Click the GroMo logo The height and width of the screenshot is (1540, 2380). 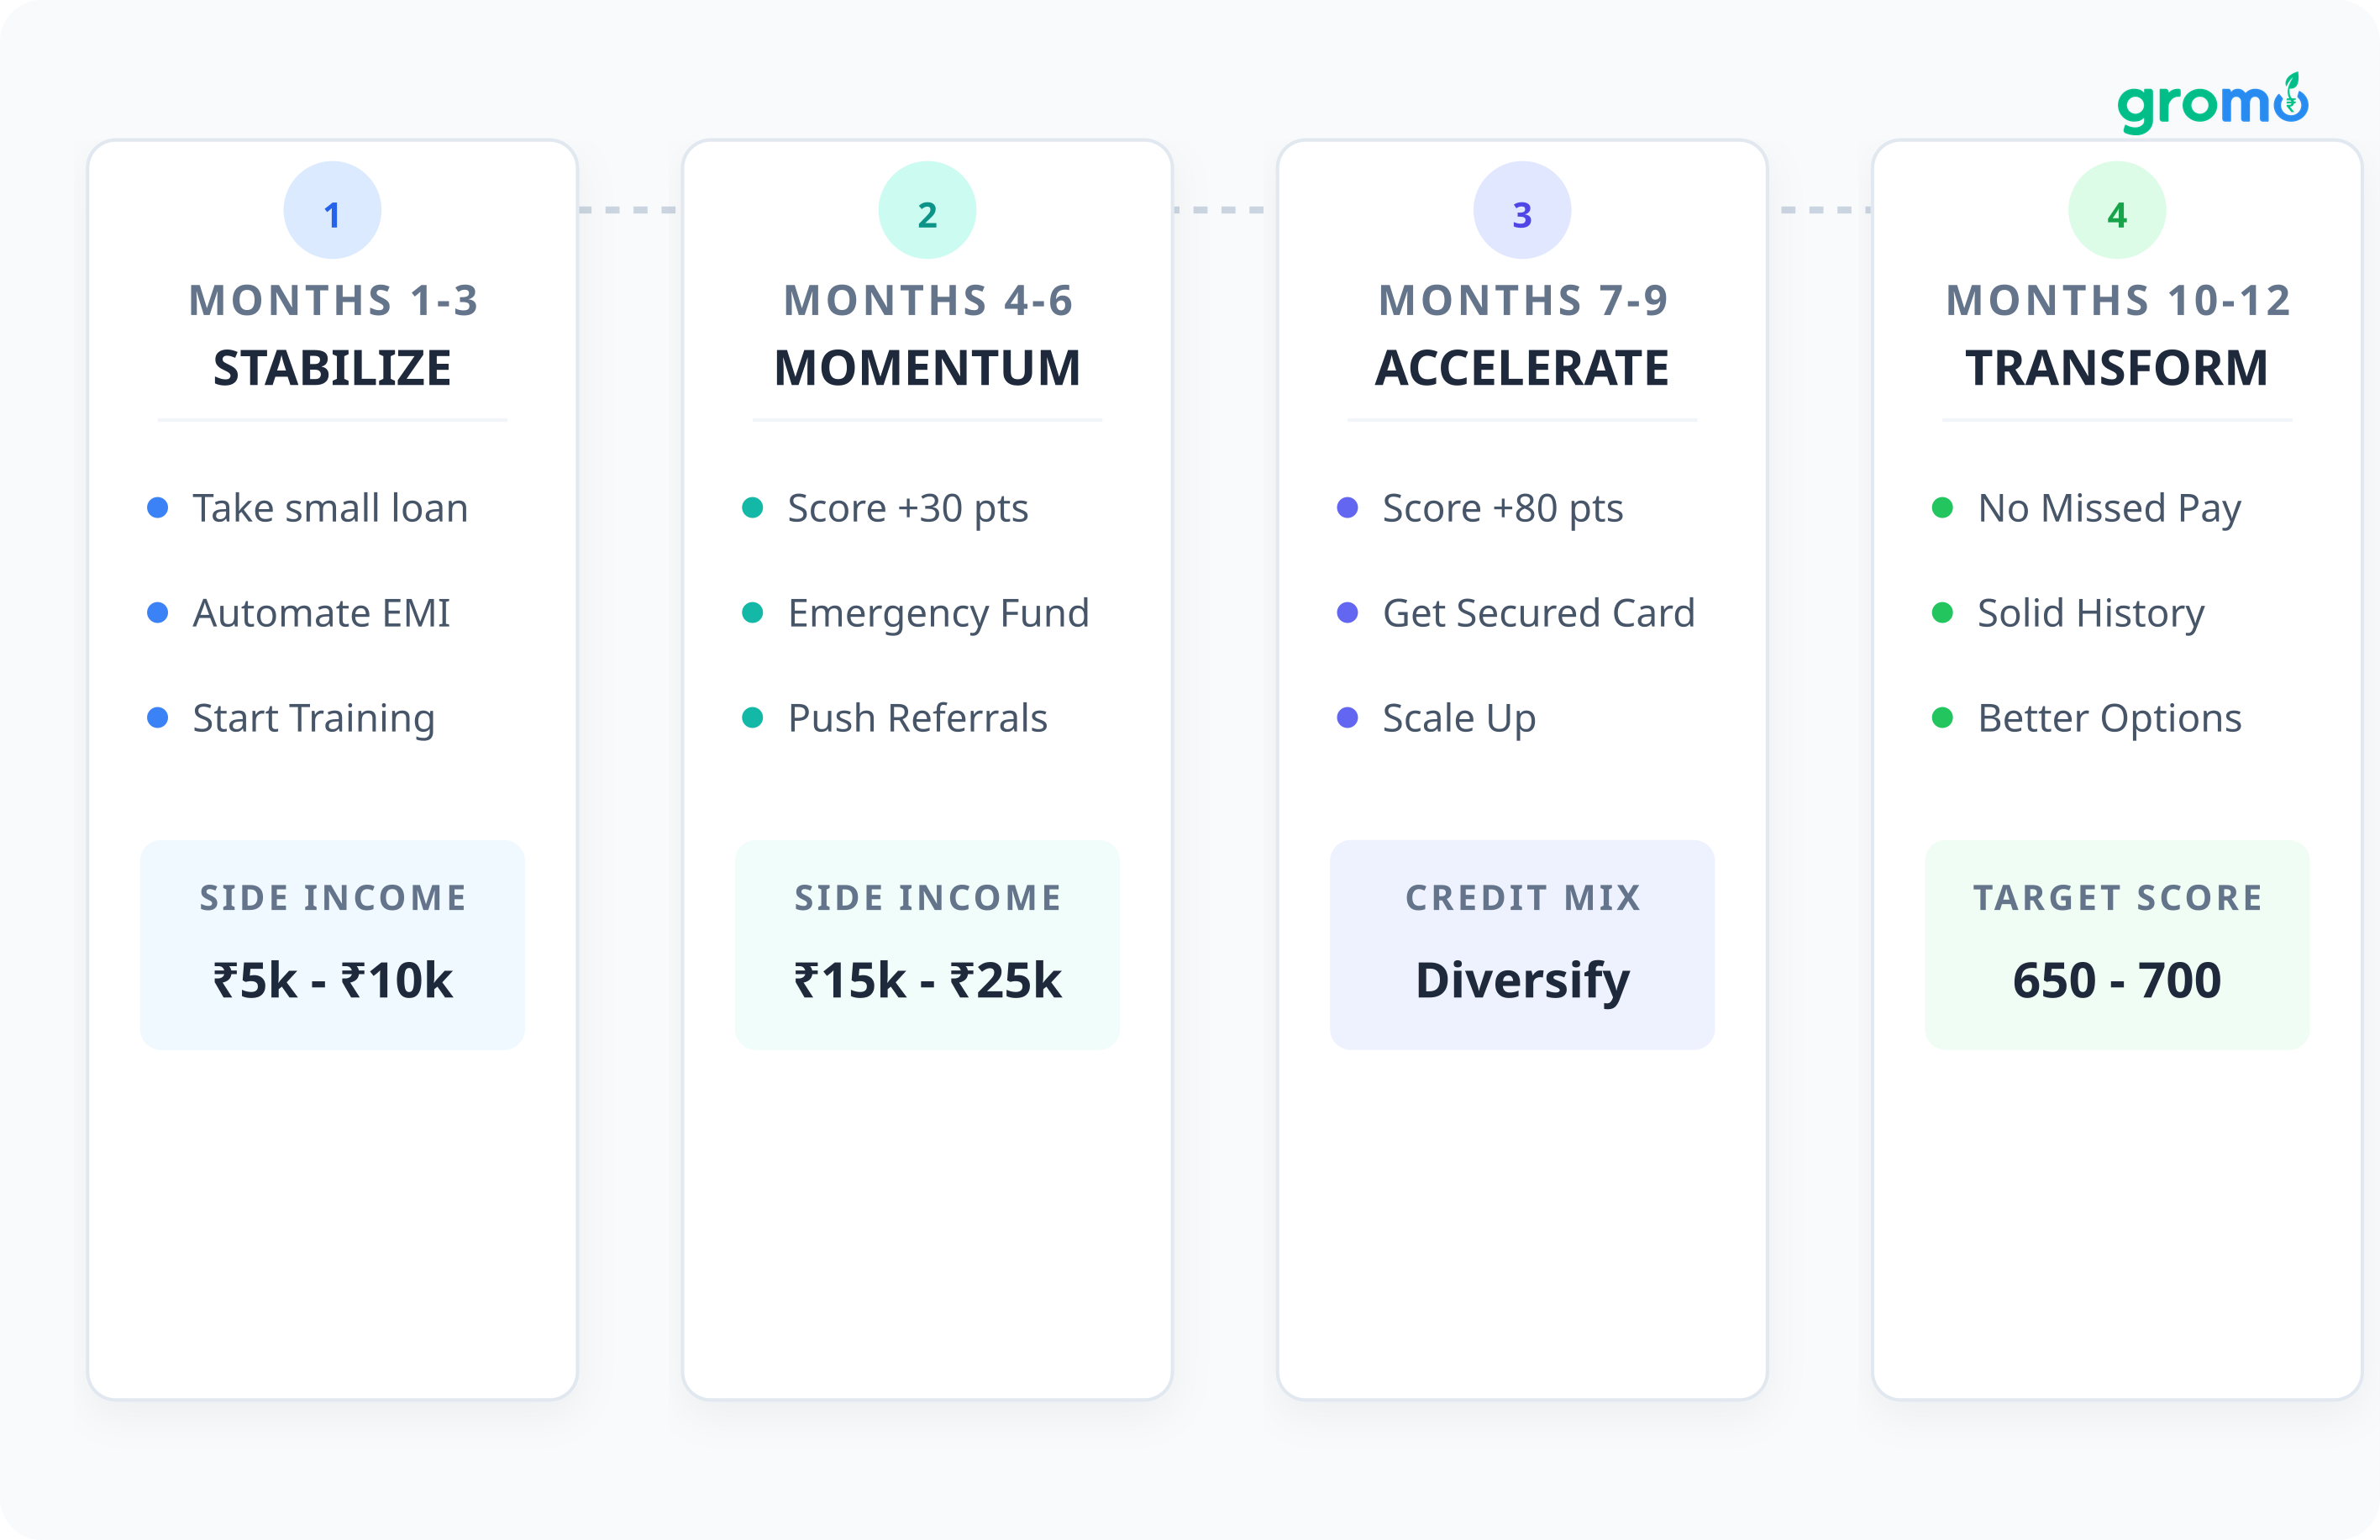tap(2211, 103)
